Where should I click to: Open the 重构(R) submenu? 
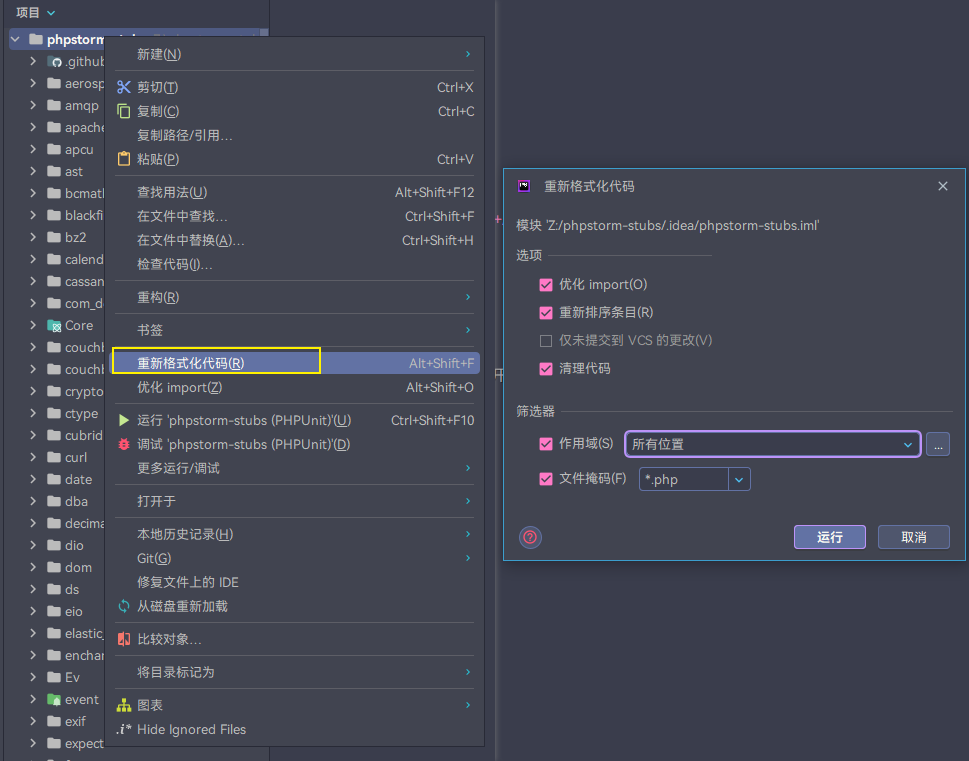pos(295,297)
